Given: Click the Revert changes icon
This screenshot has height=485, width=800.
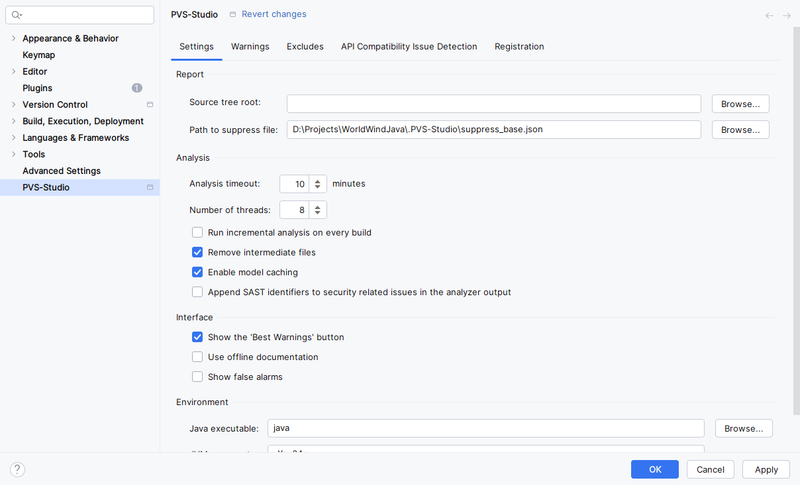Looking at the screenshot, I should point(233,15).
